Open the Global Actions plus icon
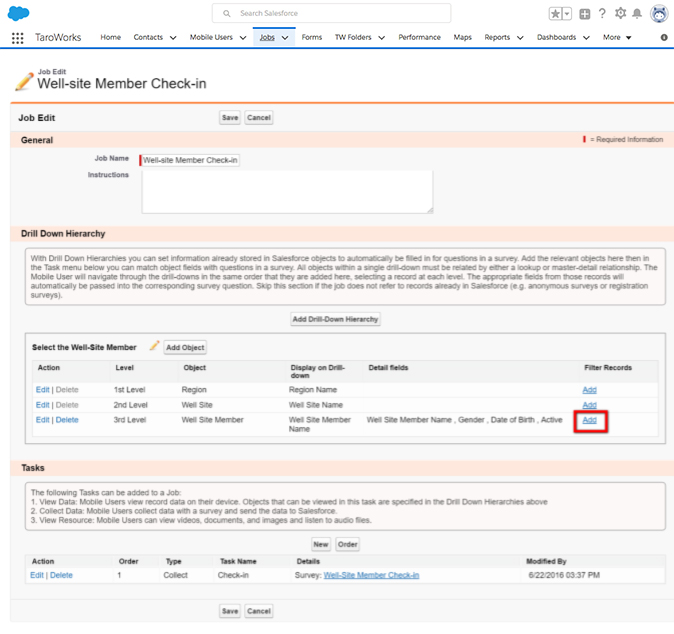The height and width of the screenshot is (634, 674). click(585, 14)
